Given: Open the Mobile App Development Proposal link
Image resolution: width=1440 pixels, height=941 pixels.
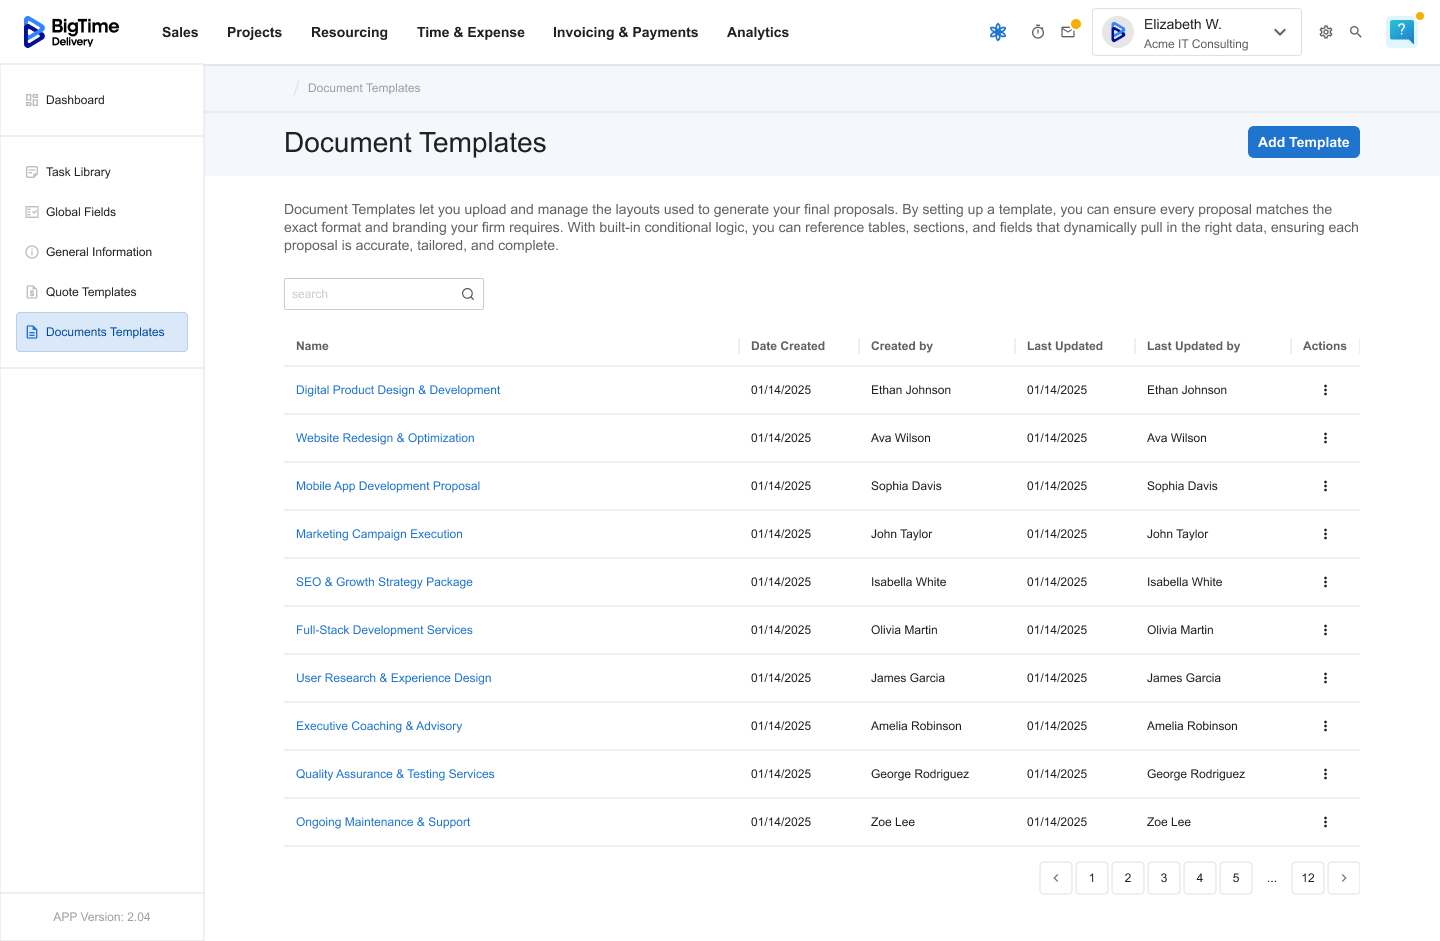Looking at the screenshot, I should tap(388, 486).
